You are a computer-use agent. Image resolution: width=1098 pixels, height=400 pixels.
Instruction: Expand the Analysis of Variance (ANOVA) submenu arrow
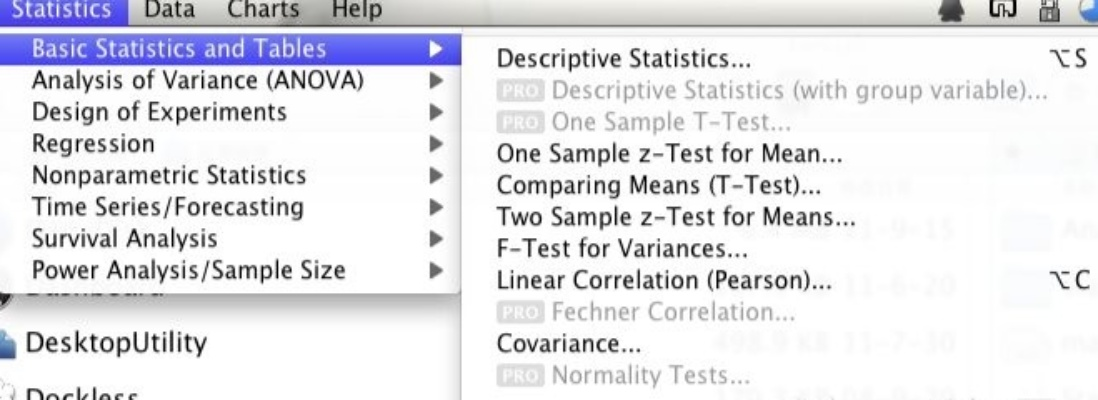point(436,81)
